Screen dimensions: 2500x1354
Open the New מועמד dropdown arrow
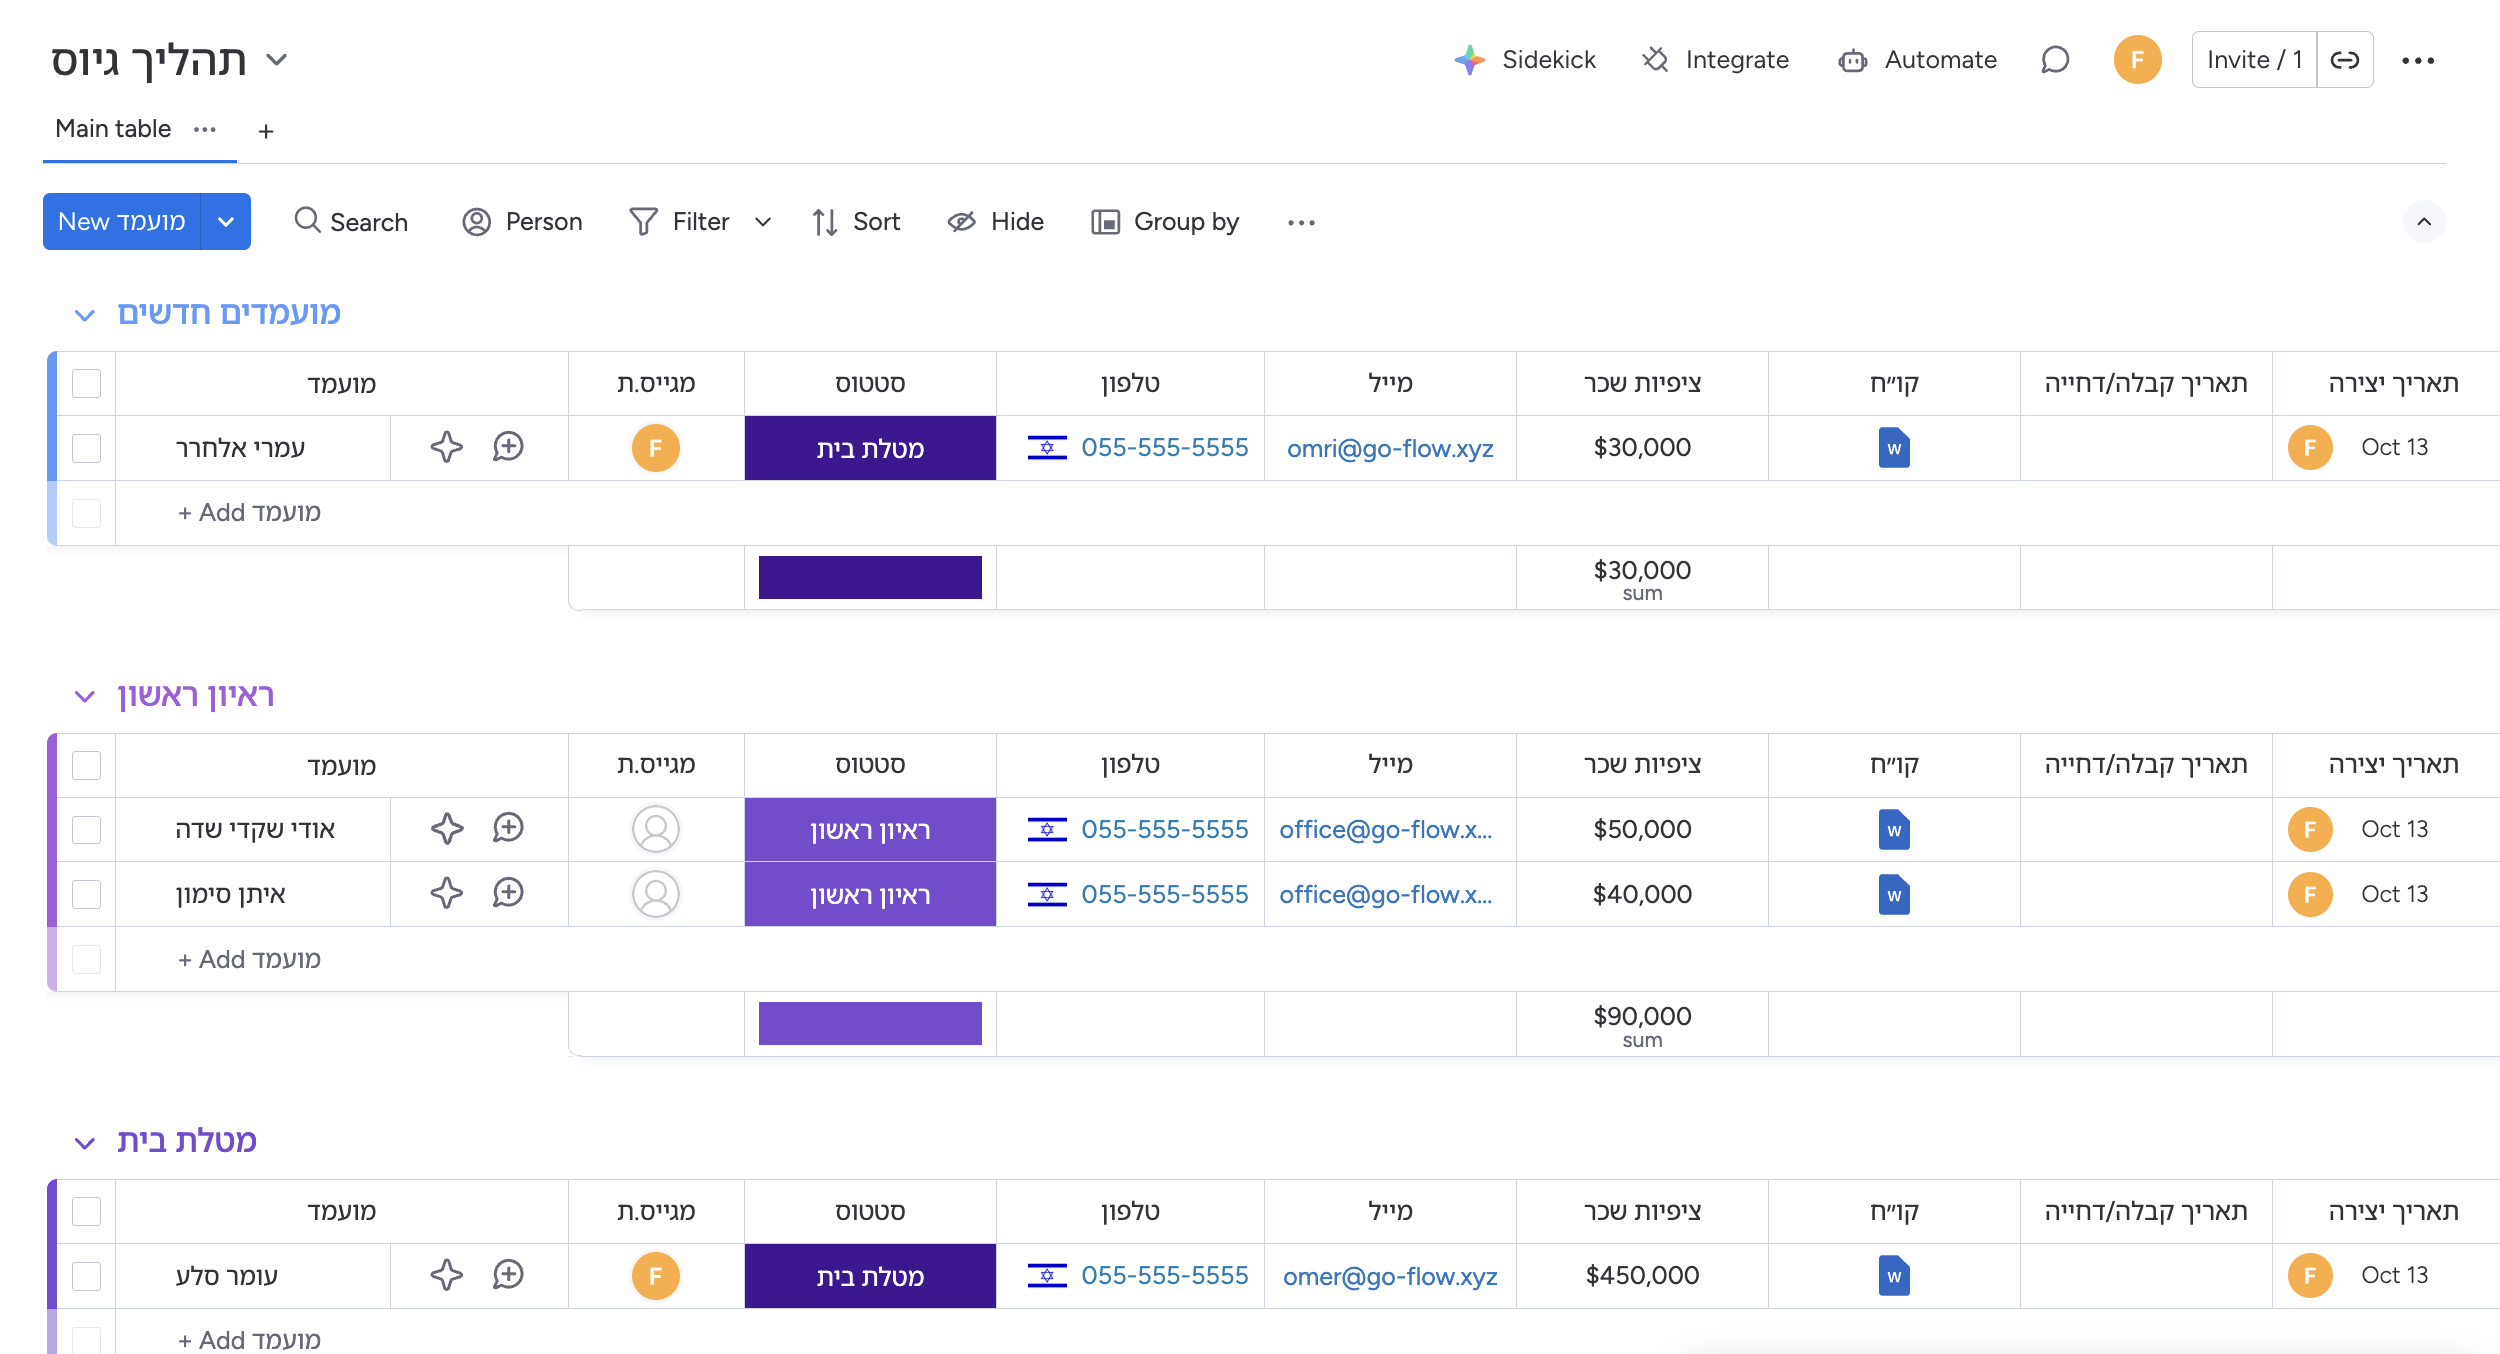pyautogui.click(x=226, y=222)
